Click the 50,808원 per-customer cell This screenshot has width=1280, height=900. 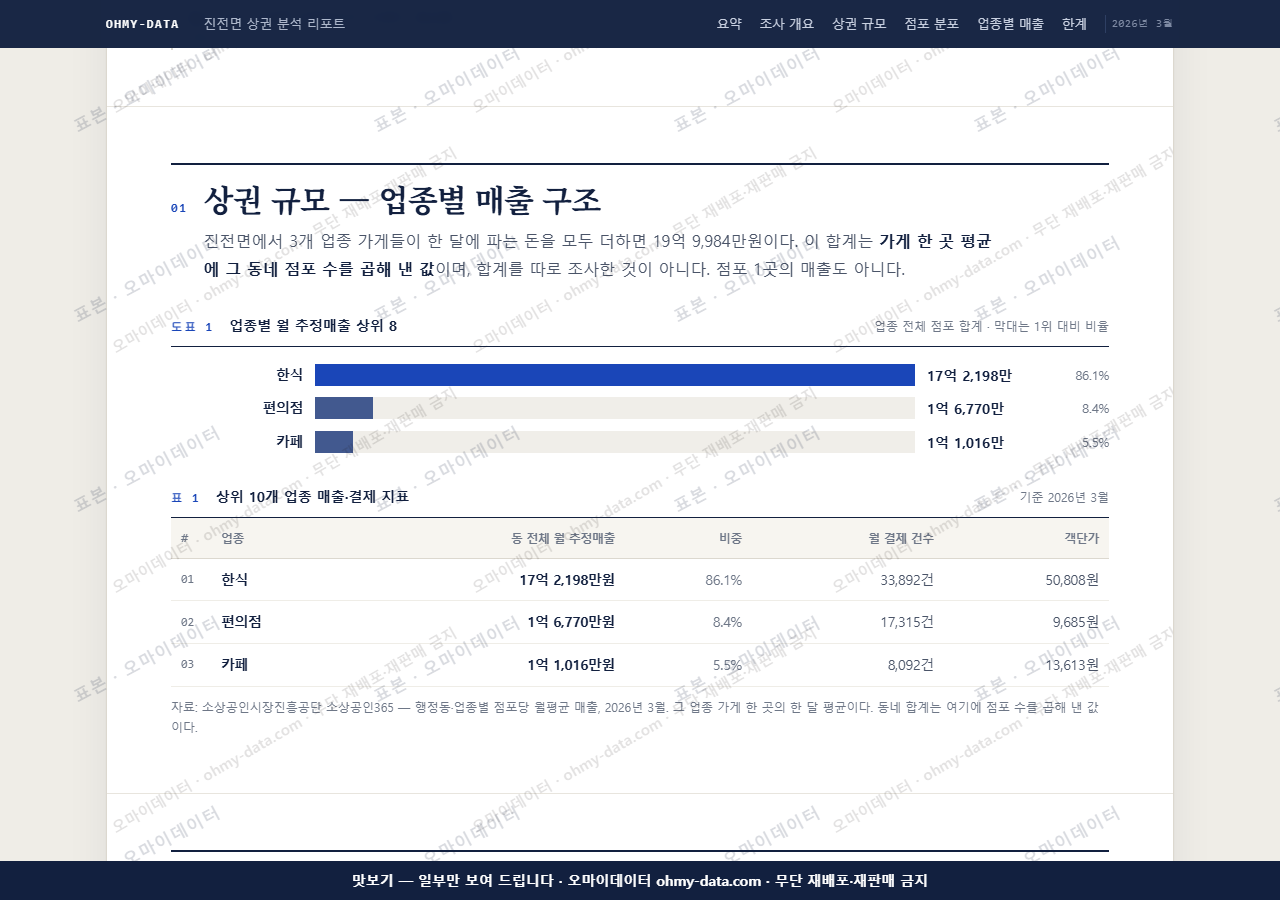pos(1072,579)
